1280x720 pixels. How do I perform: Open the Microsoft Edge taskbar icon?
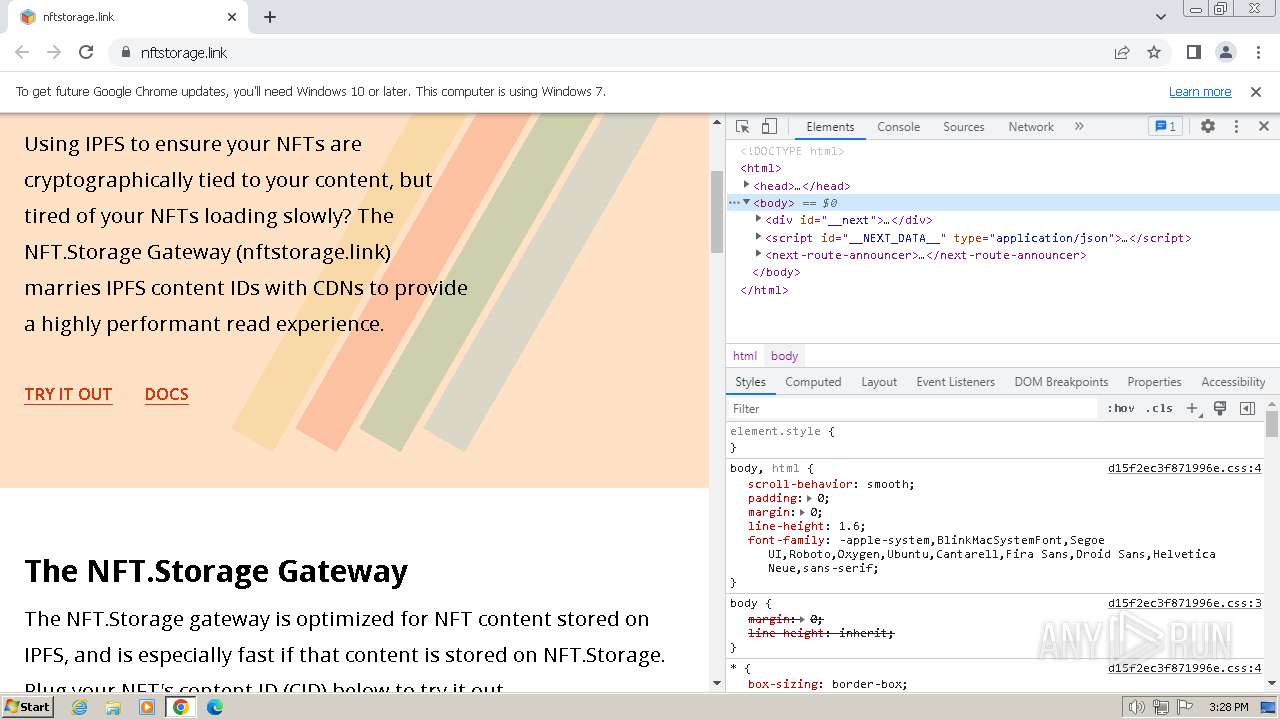pyautogui.click(x=215, y=707)
